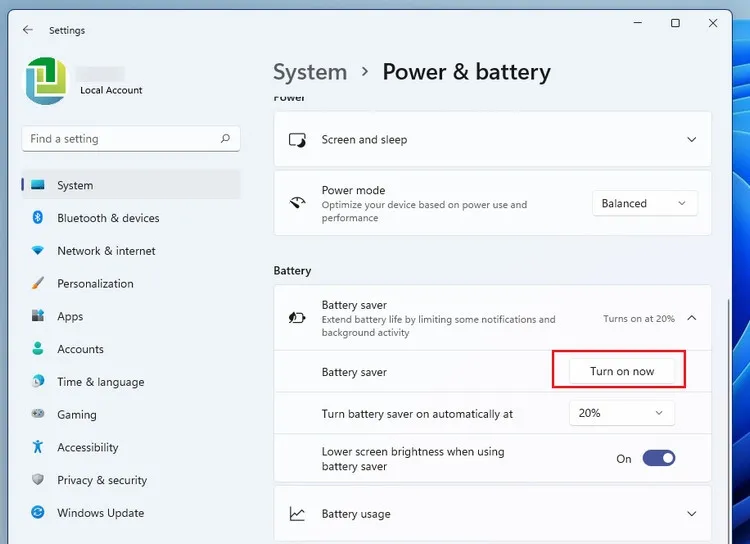Click the Find a setting search box
Image resolution: width=750 pixels, height=544 pixels.
(x=120, y=139)
